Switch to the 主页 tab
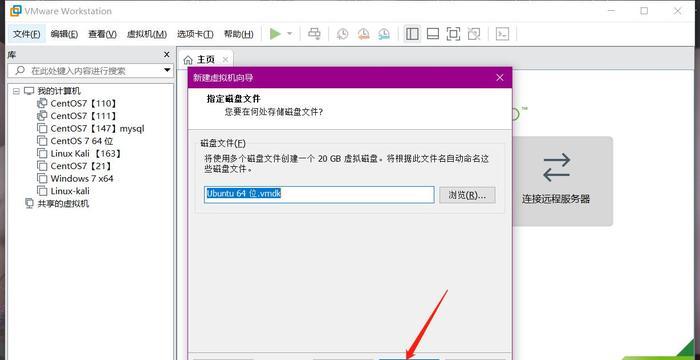 [205, 59]
